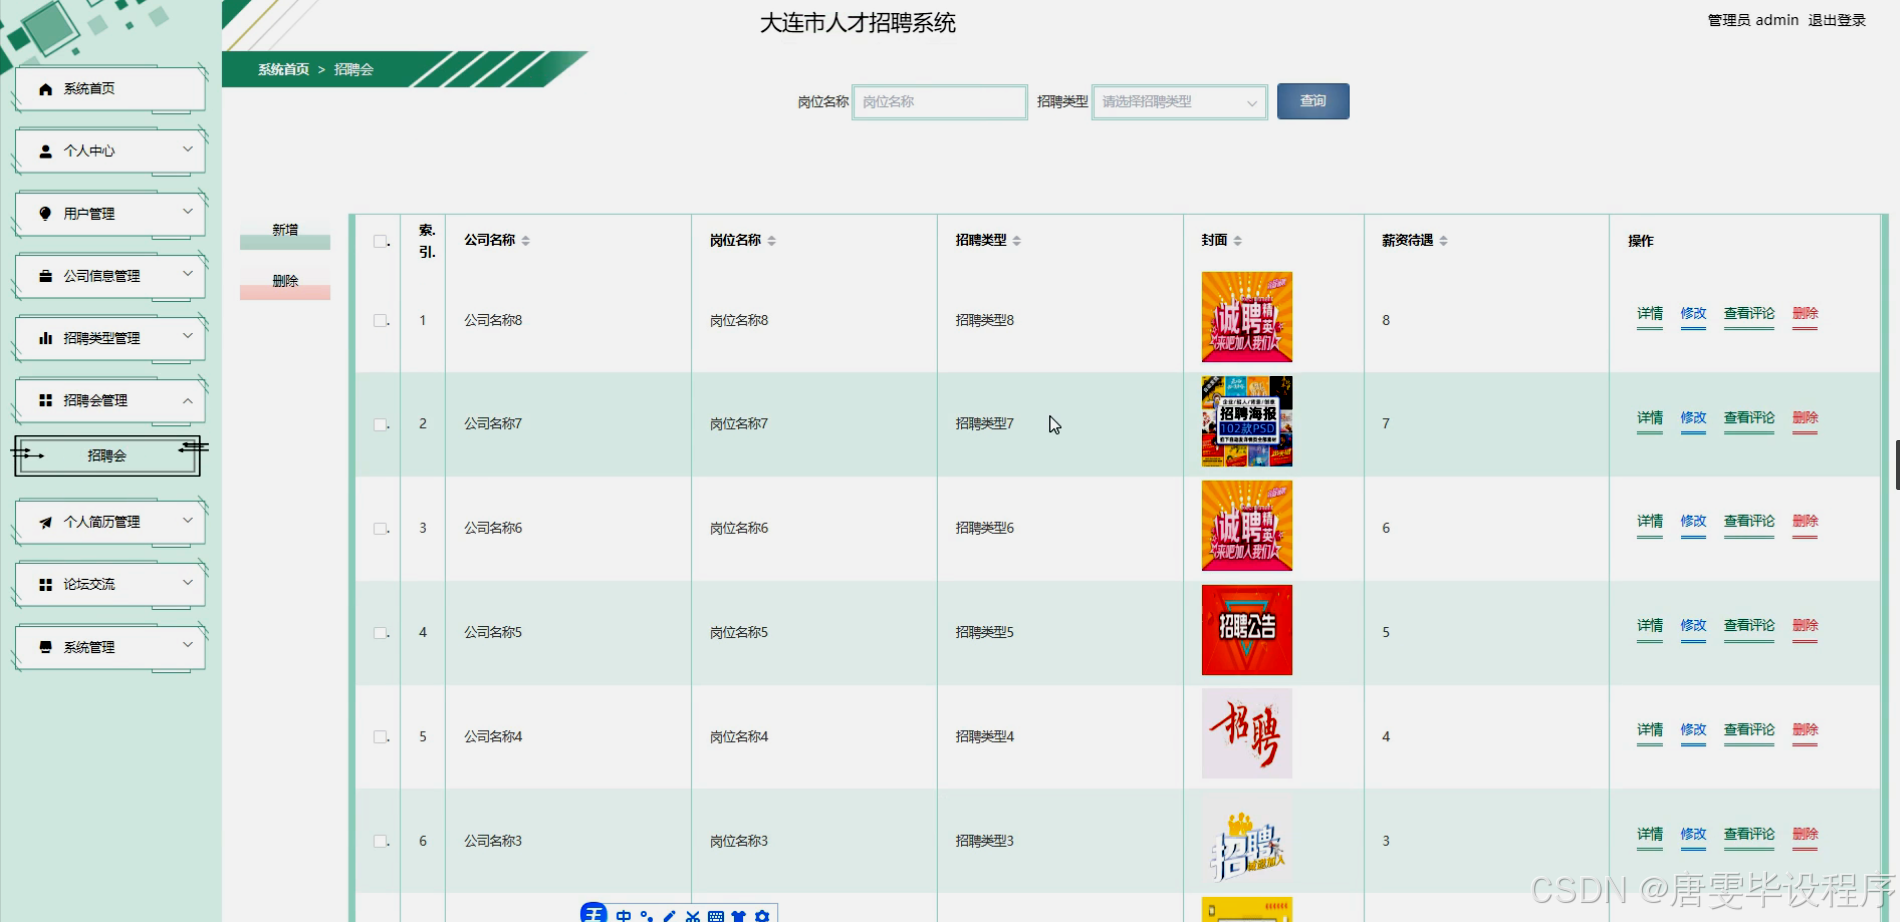1900x922 pixels.
Task: Expand the 招聘类型管理 menu chevron
Action: 187,336
